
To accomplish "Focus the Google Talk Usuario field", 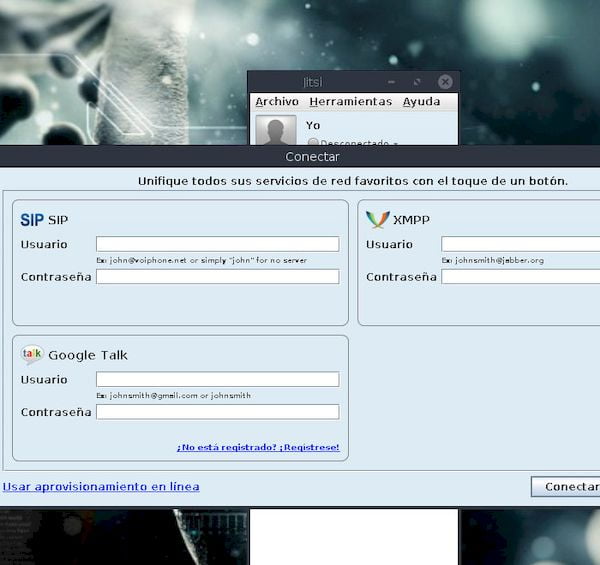I will point(217,379).
